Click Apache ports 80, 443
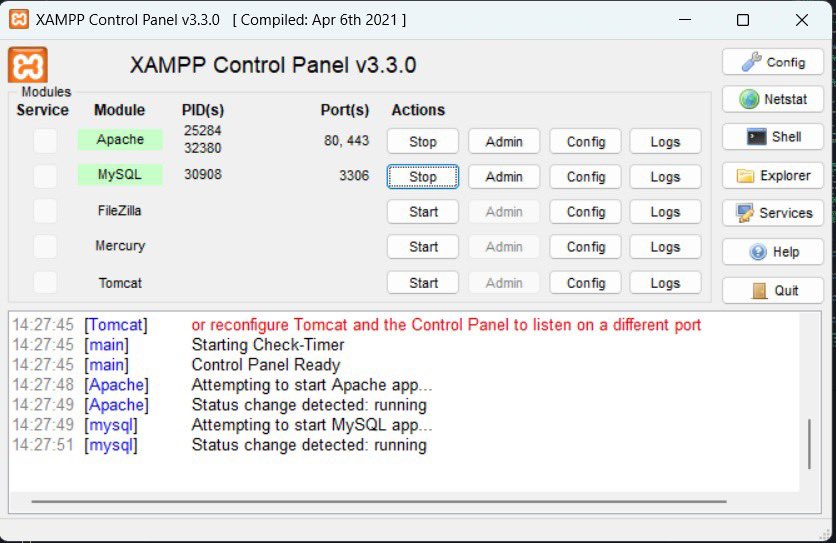This screenshot has height=543, width=836. coord(347,140)
